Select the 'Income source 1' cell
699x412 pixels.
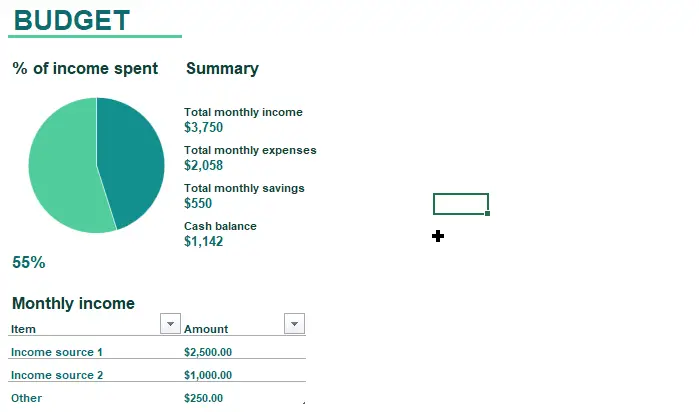coord(57,352)
